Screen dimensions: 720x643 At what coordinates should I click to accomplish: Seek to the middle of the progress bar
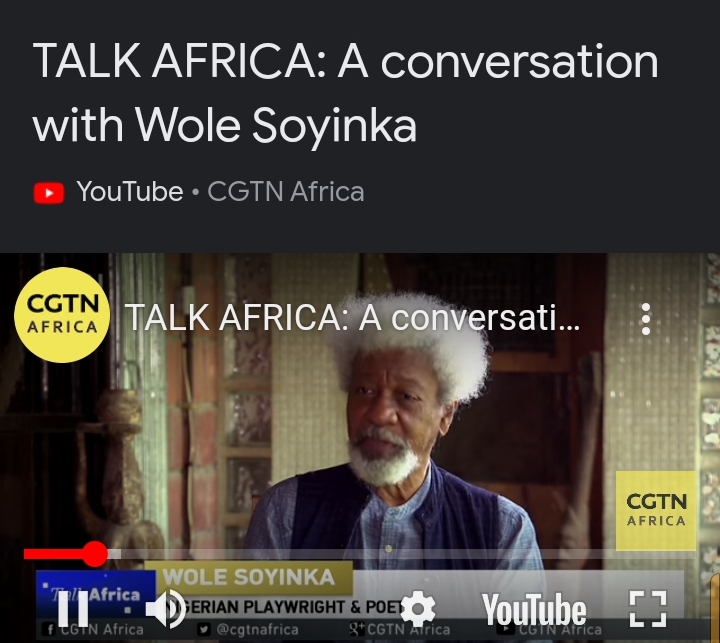(360, 554)
